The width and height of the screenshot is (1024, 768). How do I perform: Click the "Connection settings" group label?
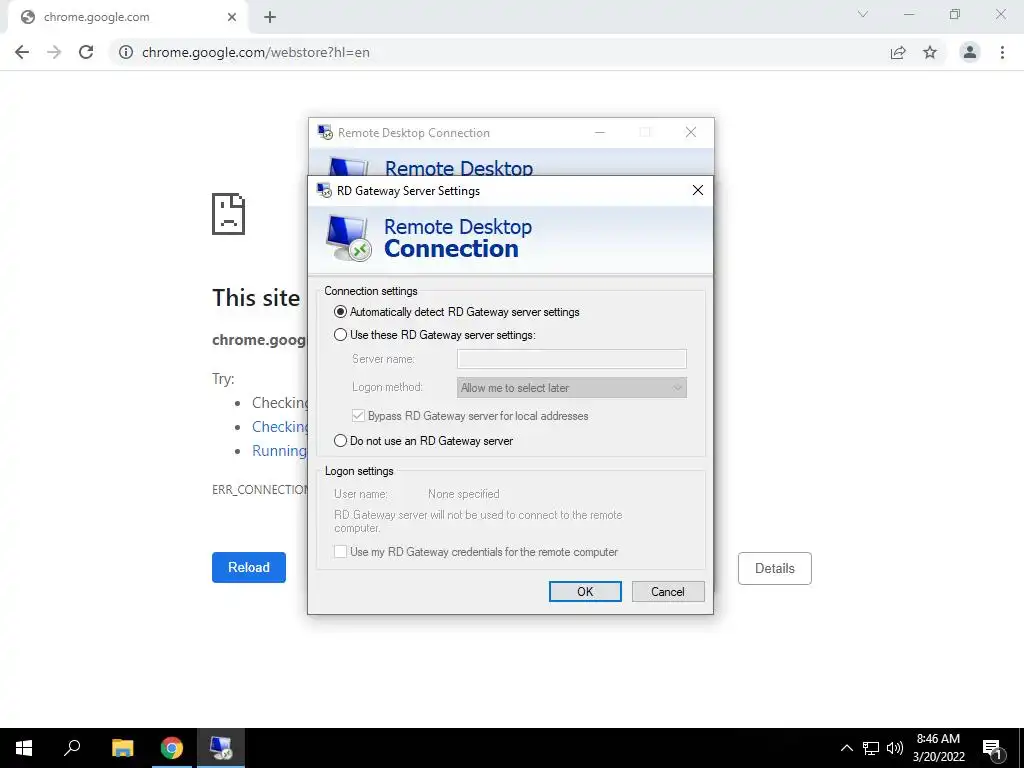point(371,291)
